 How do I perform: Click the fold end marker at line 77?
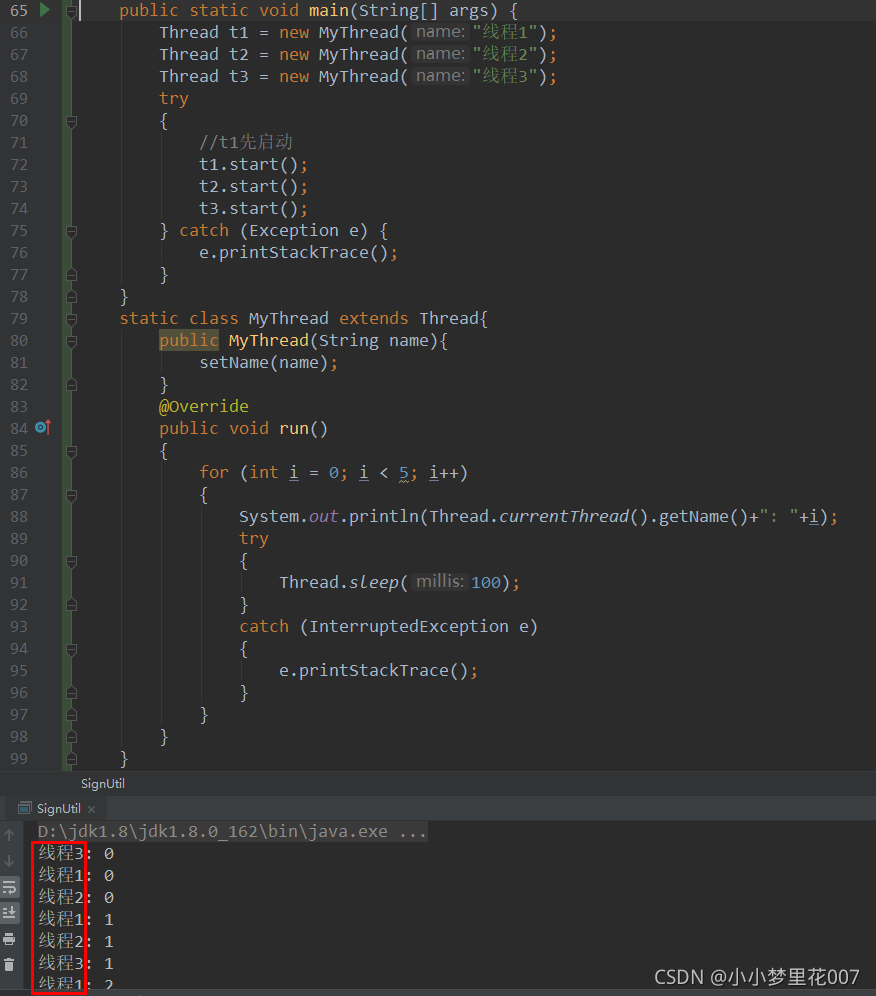72,274
